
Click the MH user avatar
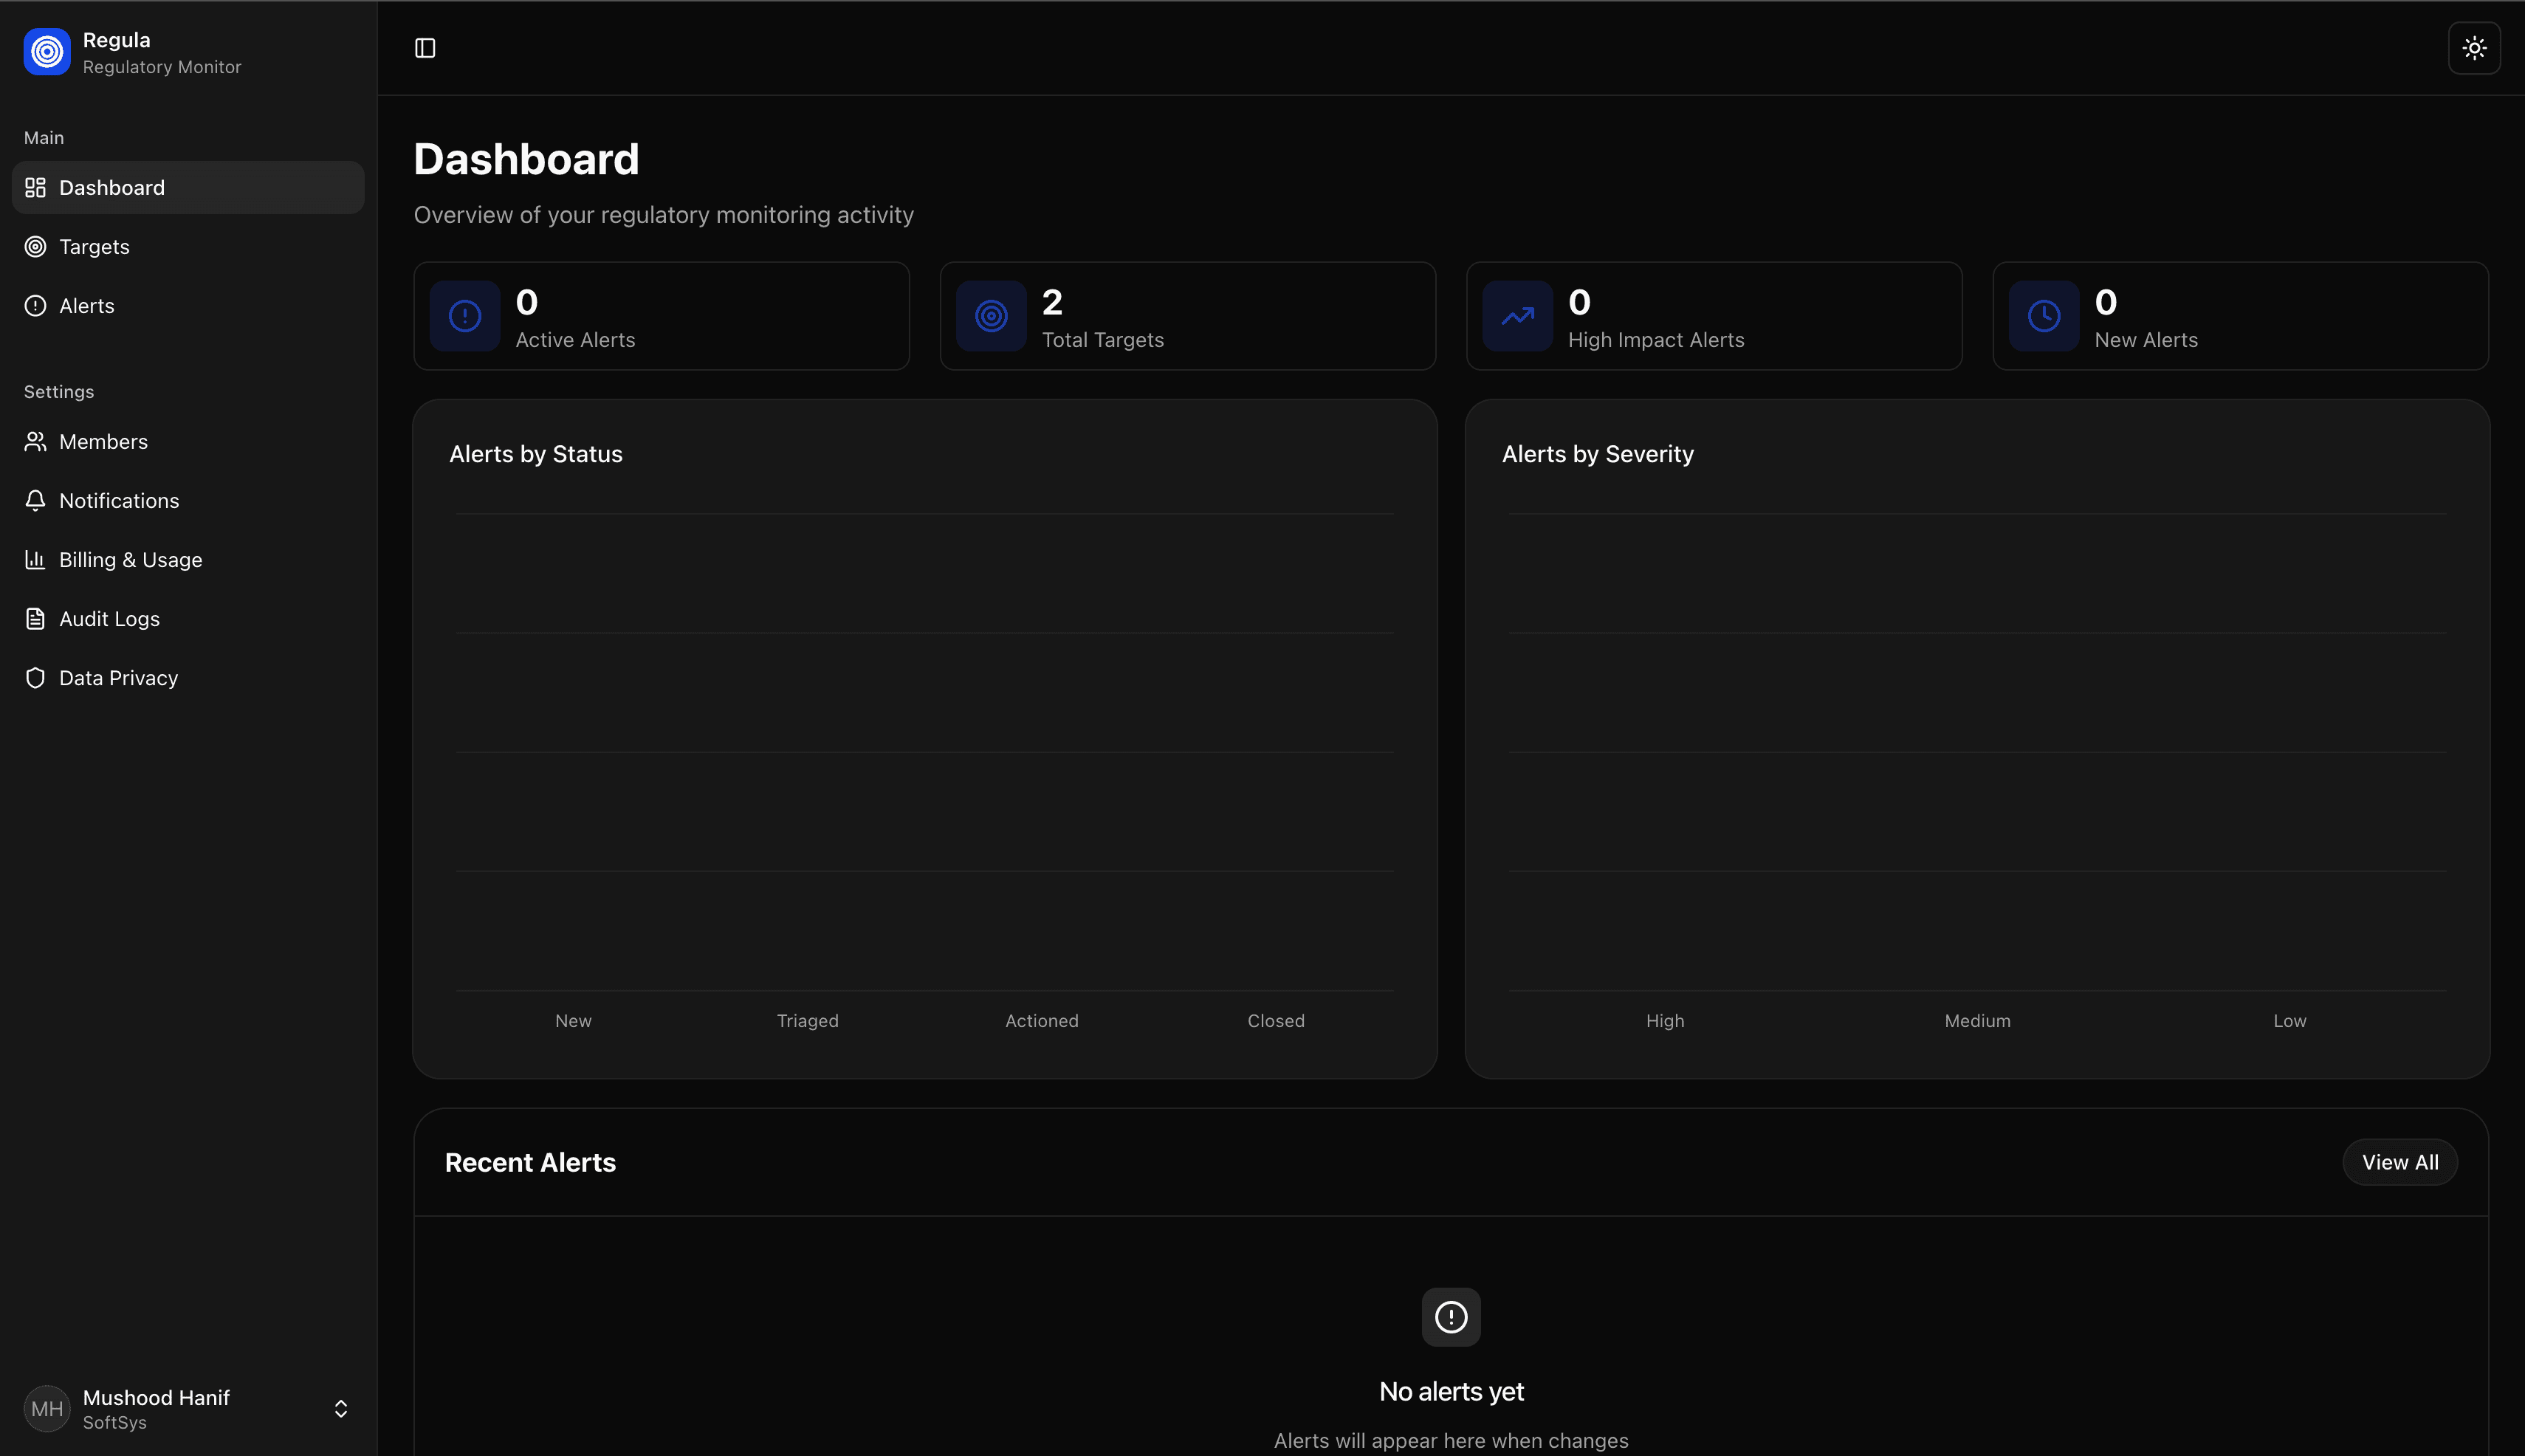[x=47, y=1409]
